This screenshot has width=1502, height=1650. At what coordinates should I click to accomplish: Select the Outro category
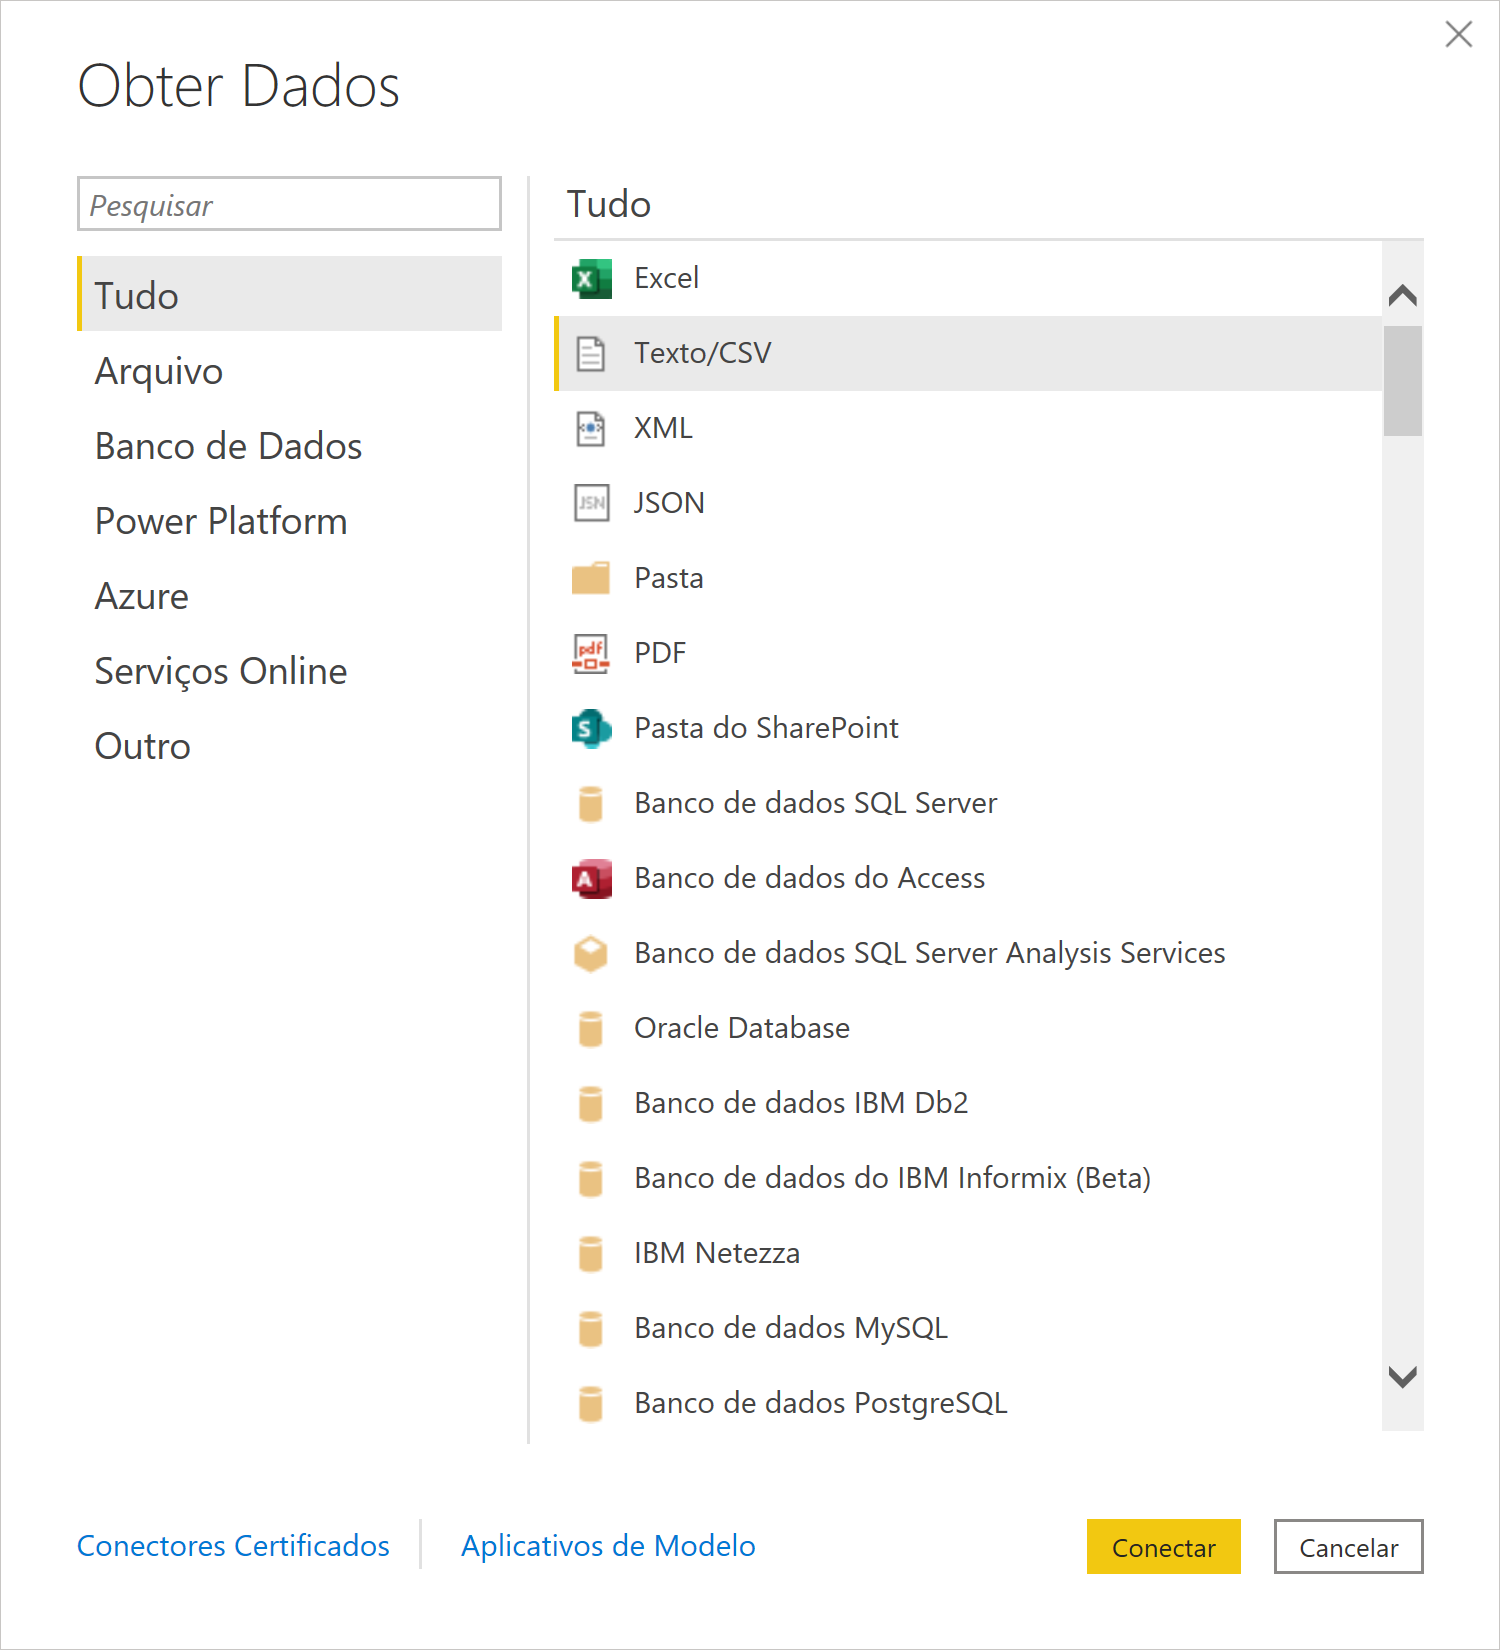pos(290,746)
